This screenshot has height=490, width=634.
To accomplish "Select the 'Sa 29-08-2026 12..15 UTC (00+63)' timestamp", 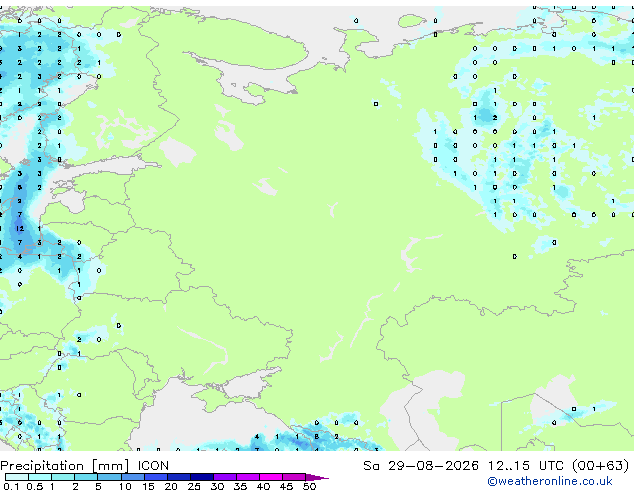I will point(496,466).
